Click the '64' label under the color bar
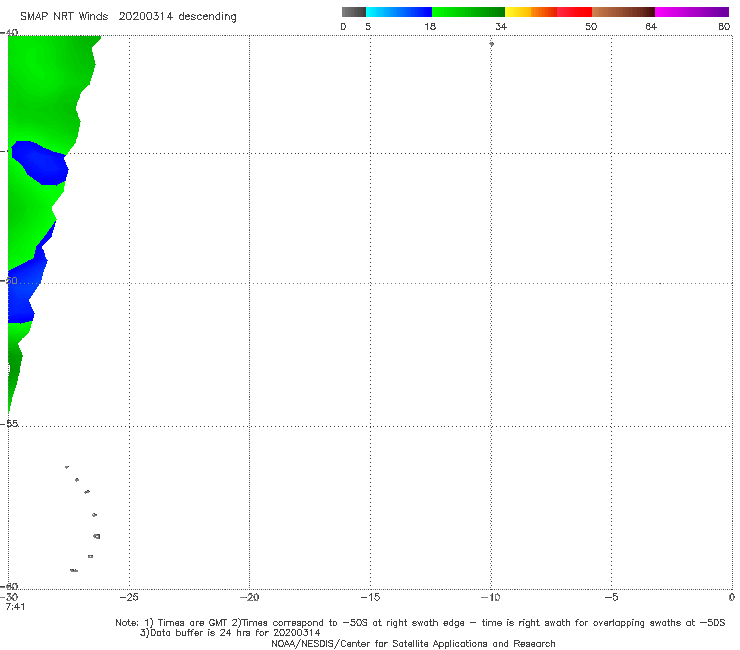 pos(651,26)
